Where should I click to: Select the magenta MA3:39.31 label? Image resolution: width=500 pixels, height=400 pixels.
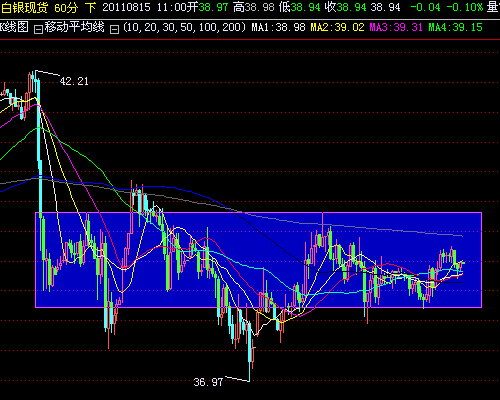tap(396, 27)
